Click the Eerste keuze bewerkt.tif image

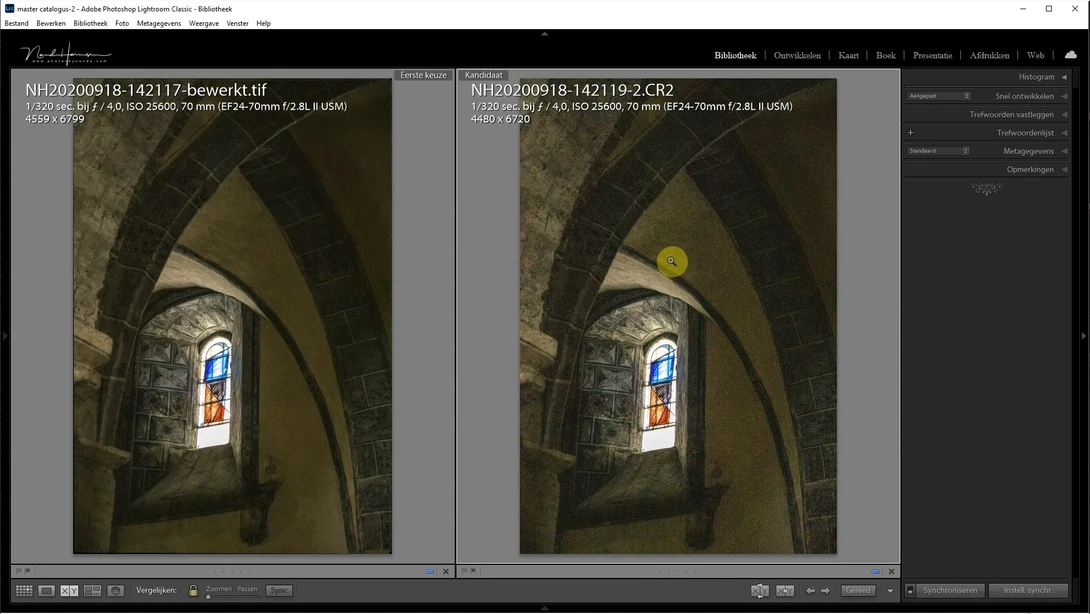click(x=232, y=316)
